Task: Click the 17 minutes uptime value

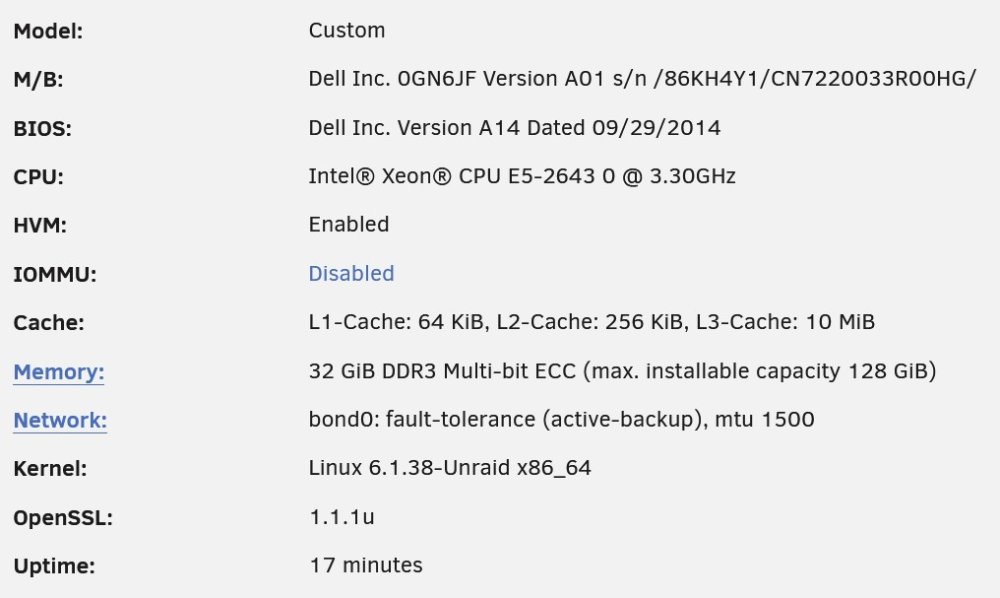Action: click(x=366, y=565)
